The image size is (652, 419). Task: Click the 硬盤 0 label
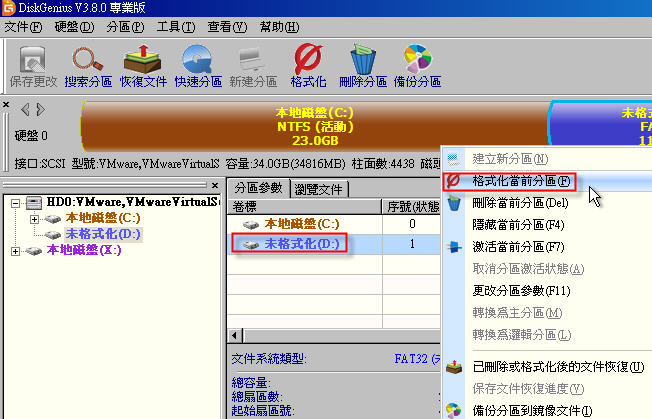coord(31,136)
